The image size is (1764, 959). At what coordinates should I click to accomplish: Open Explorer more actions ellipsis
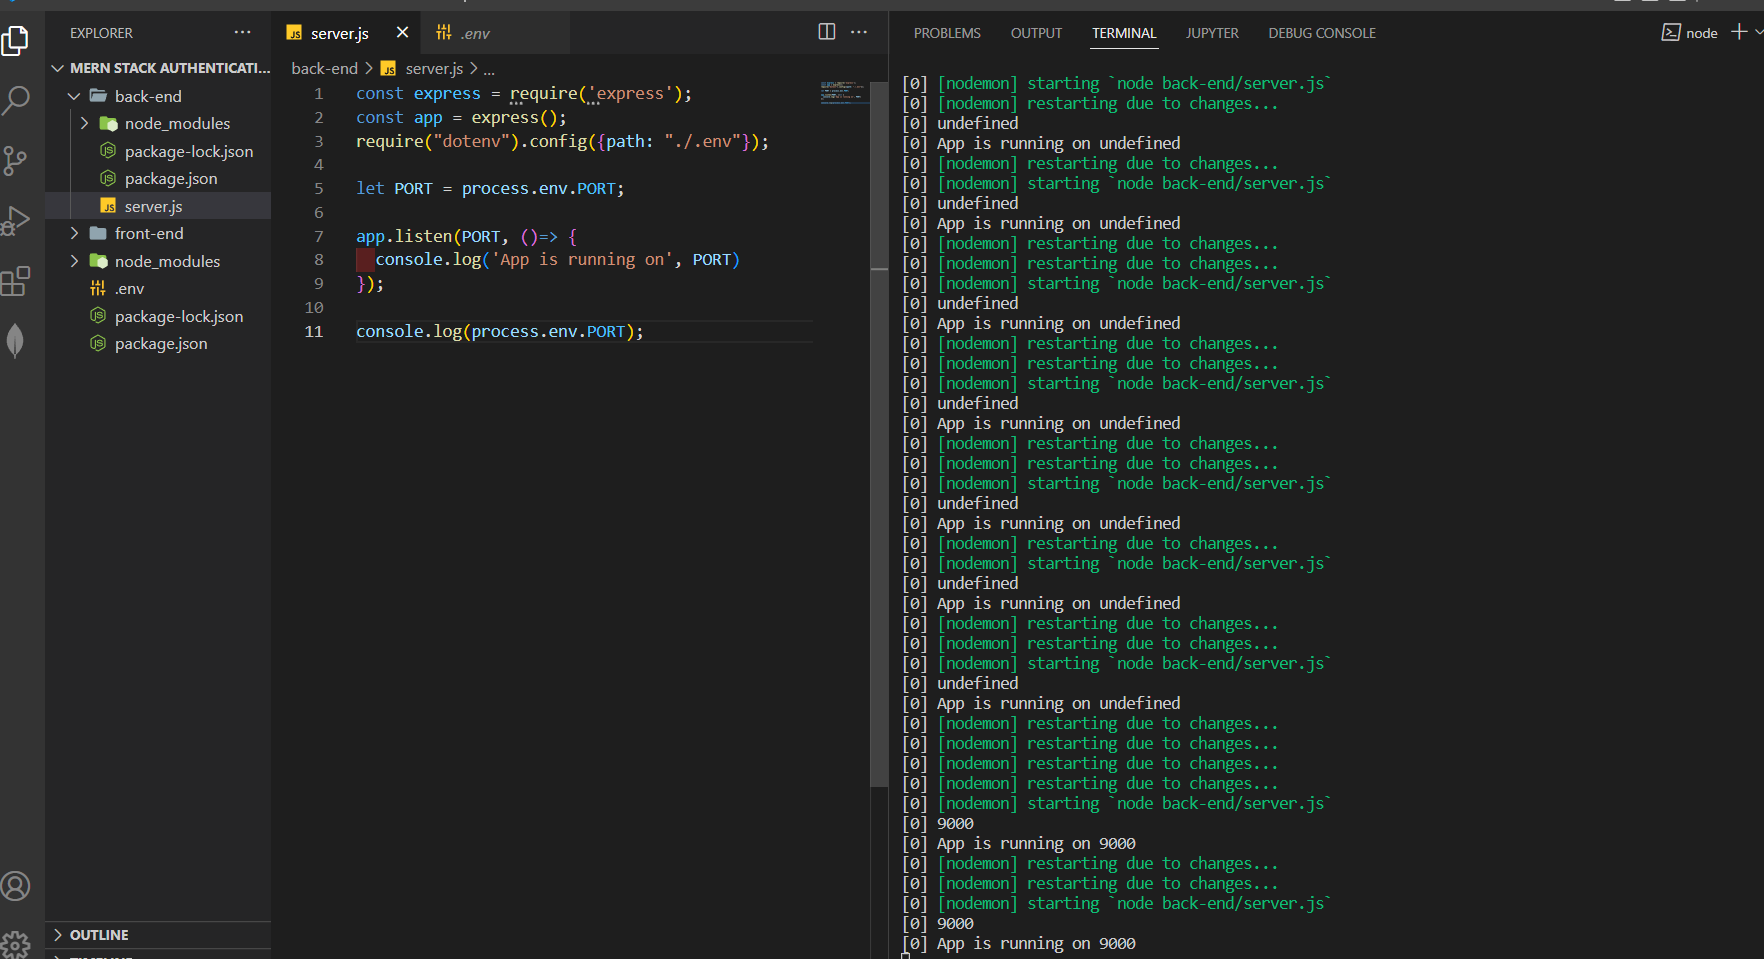click(243, 33)
